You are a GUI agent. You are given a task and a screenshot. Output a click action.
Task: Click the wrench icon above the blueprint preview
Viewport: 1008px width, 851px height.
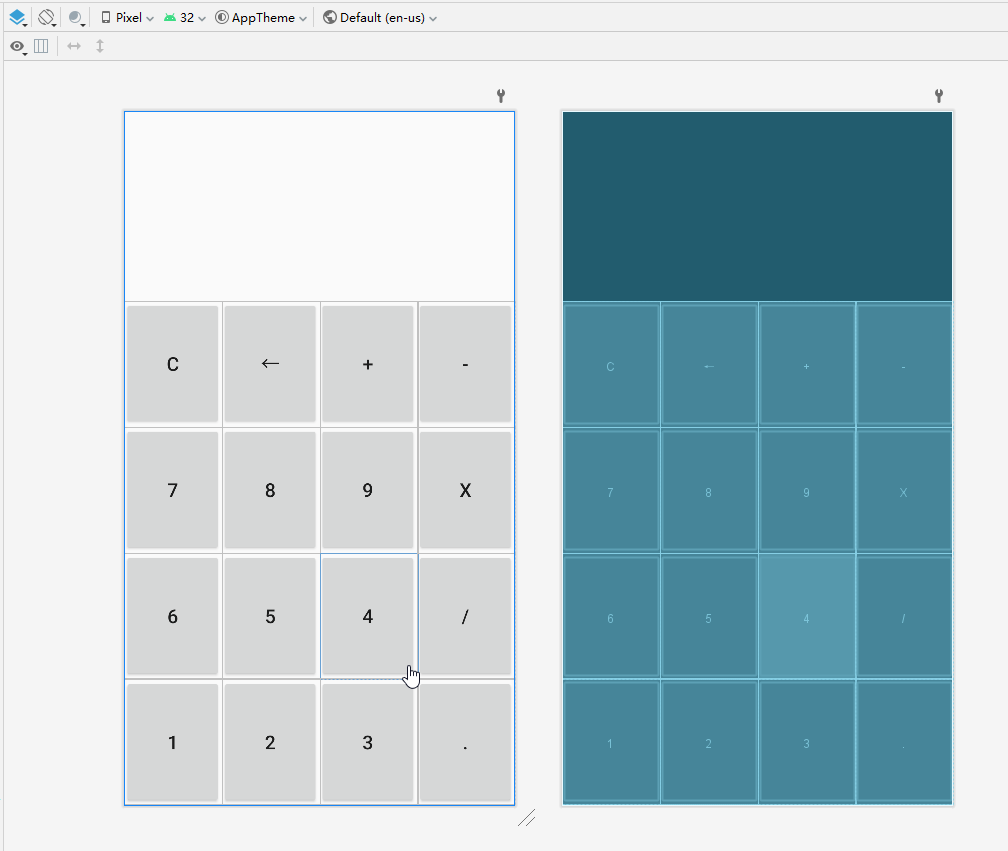coord(938,95)
